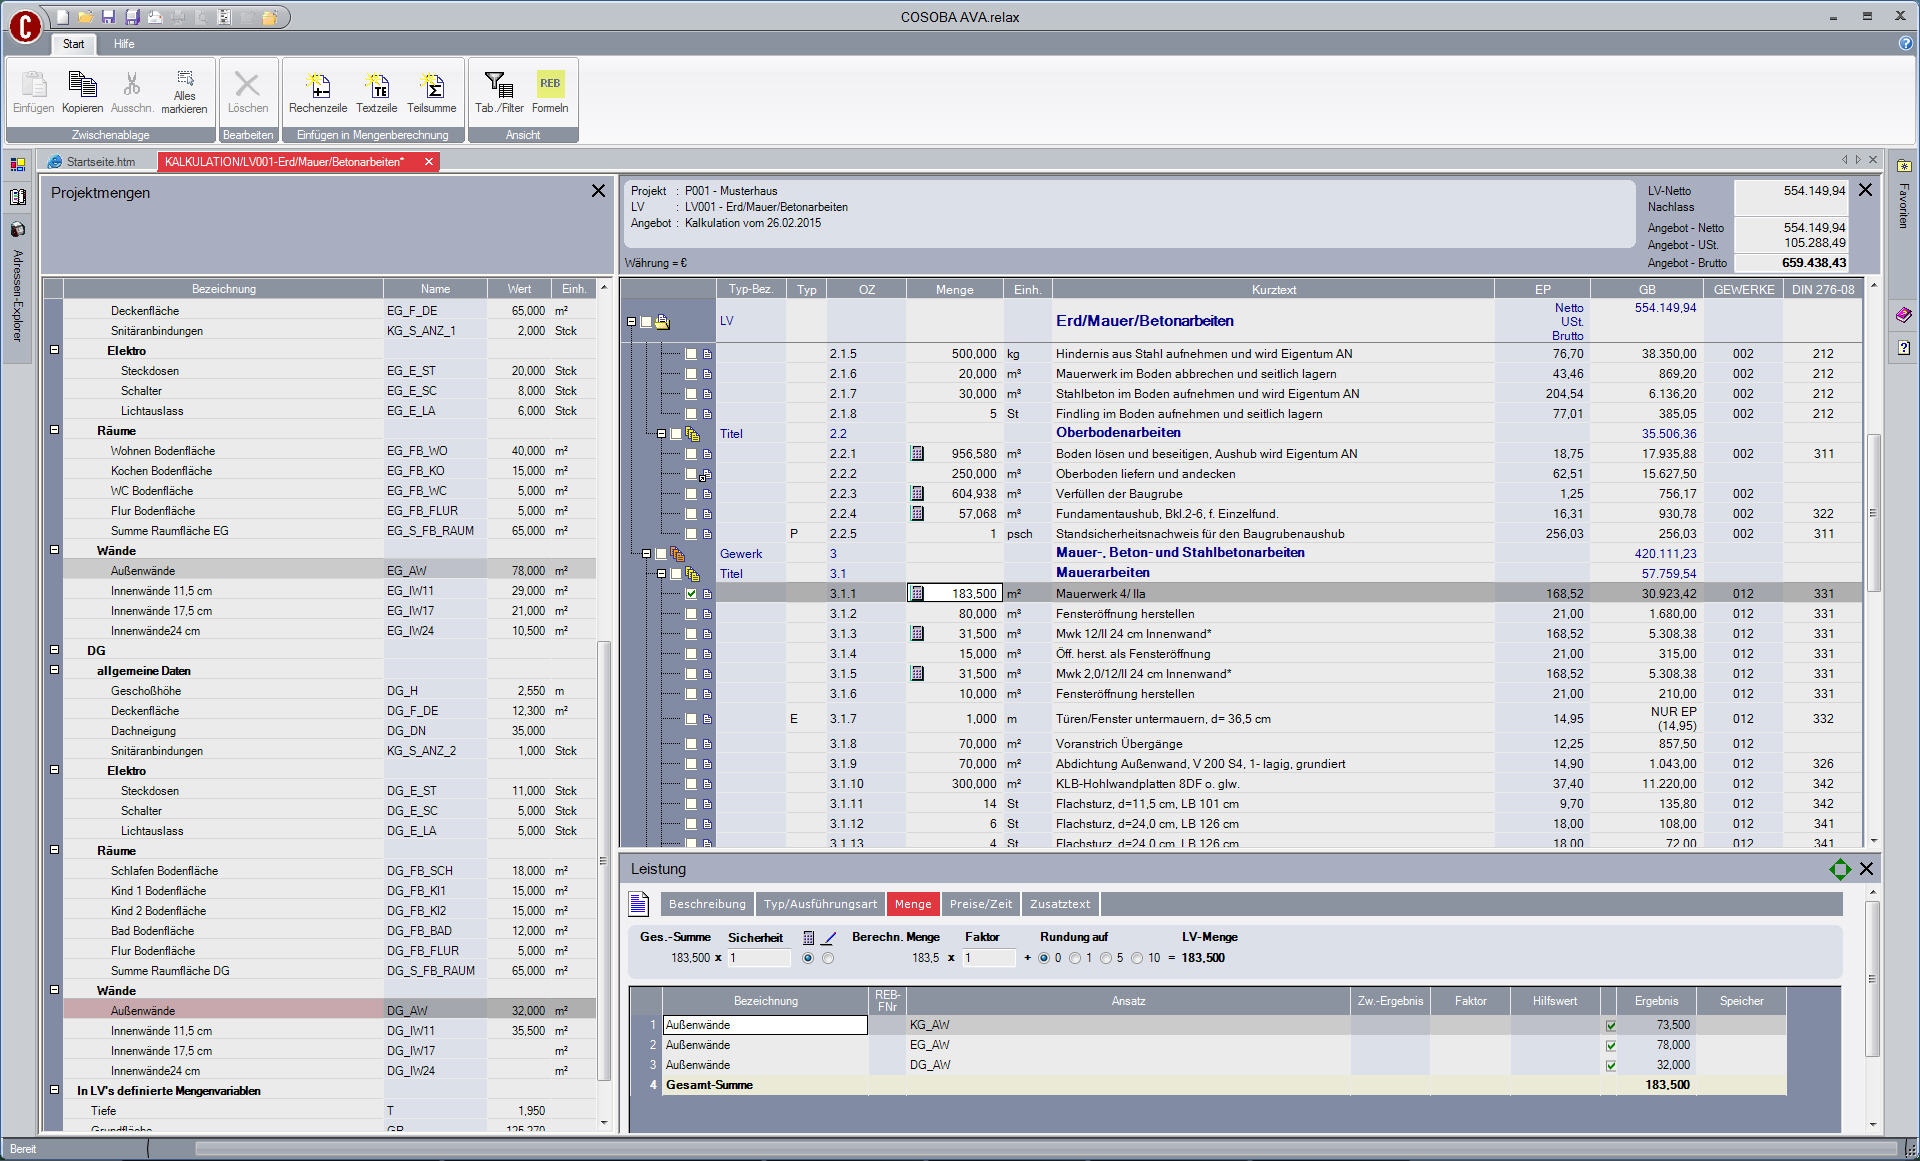Check the checkbox for position 3.1.2
This screenshot has width=1920, height=1161.
tap(690, 613)
